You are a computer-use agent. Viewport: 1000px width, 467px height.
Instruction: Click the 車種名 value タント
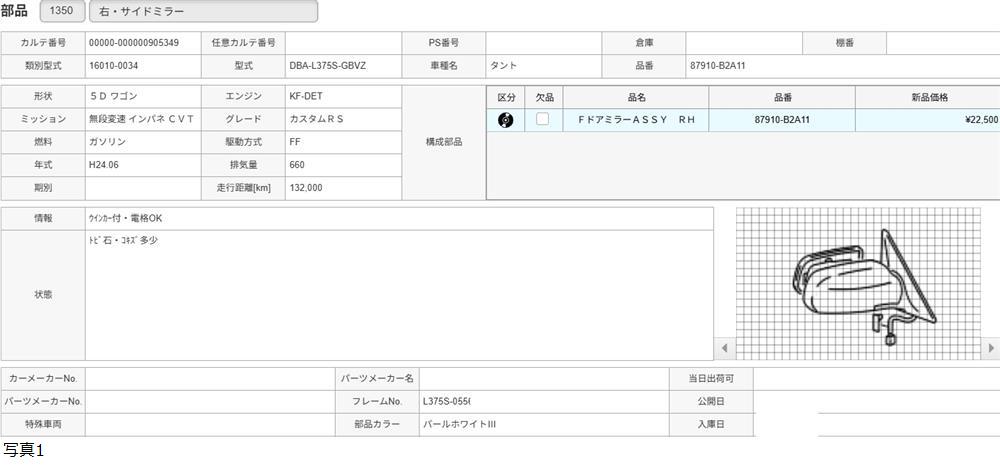[x=543, y=66]
